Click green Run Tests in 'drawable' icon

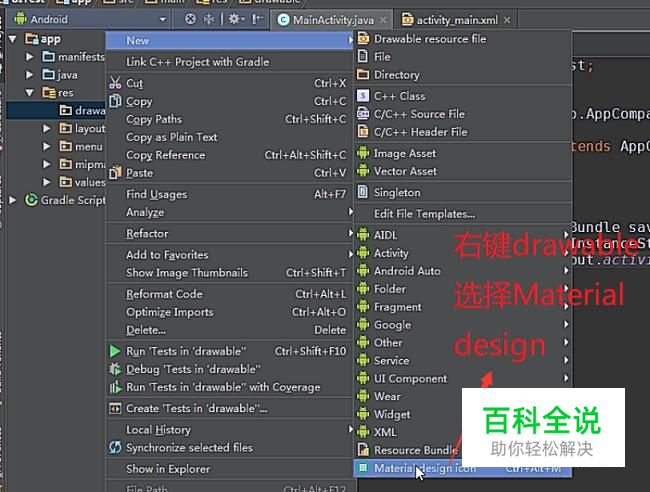click(115, 351)
